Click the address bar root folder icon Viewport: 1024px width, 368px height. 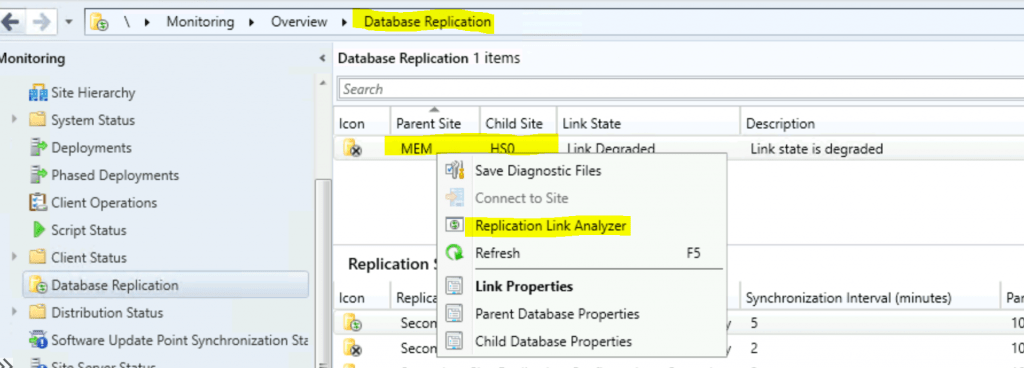99,22
